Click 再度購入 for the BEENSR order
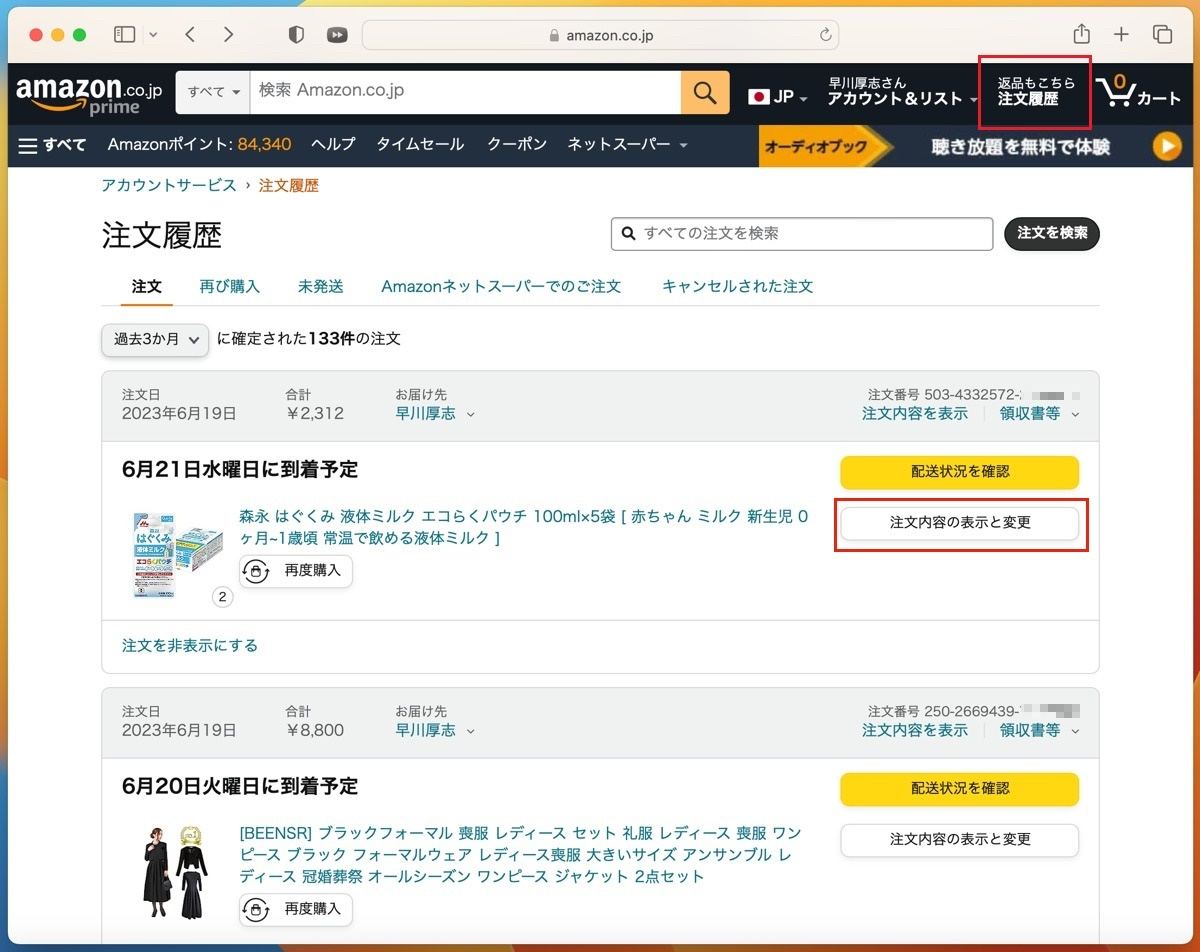The height and width of the screenshot is (952, 1200). click(296, 909)
